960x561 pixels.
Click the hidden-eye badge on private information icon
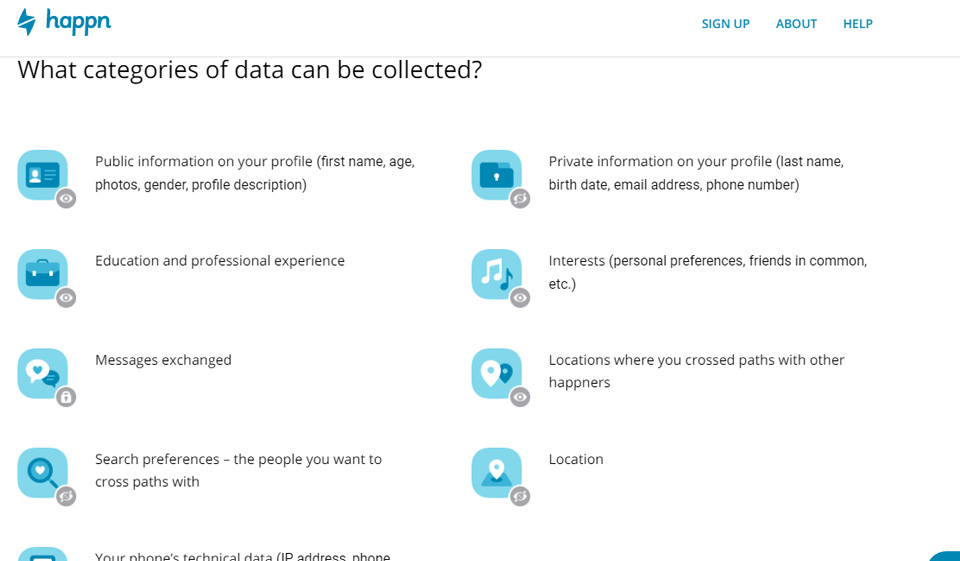tap(520, 199)
